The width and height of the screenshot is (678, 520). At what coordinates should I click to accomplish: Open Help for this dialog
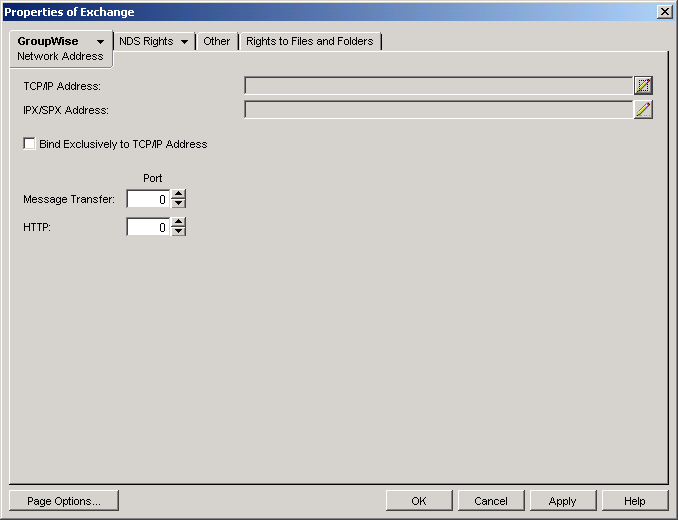pyautogui.click(x=634, y=501)
